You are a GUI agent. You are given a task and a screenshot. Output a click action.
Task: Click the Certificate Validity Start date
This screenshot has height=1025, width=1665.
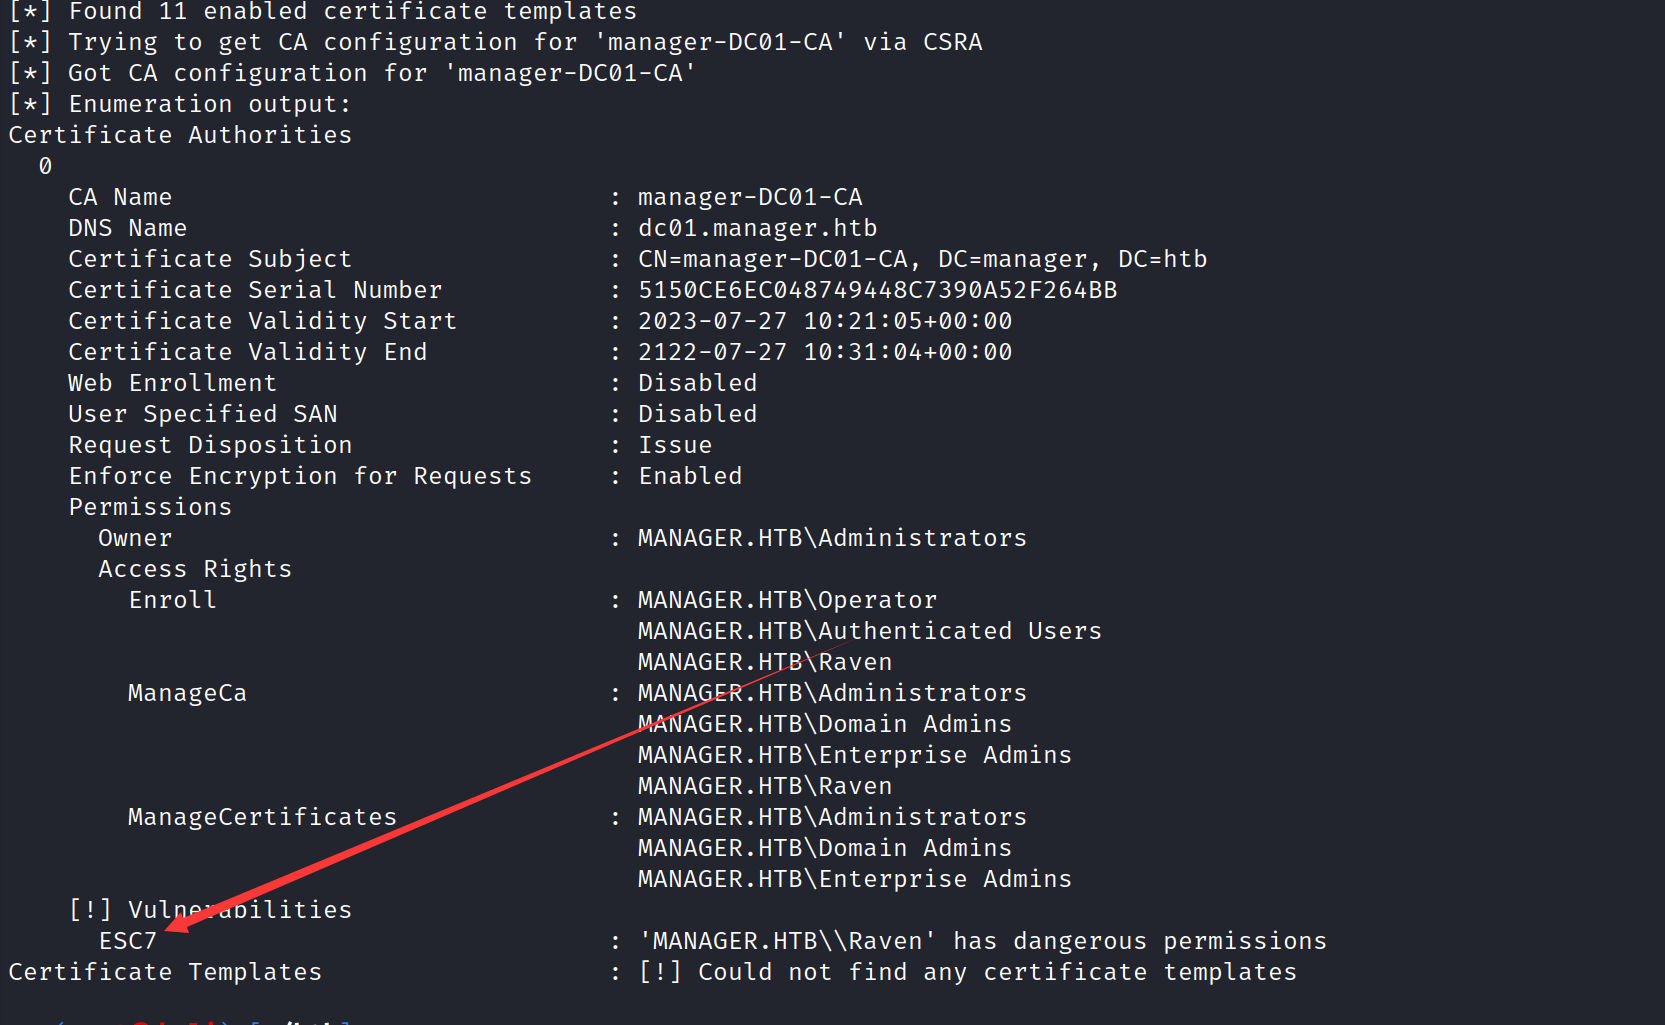pos(825,321)
